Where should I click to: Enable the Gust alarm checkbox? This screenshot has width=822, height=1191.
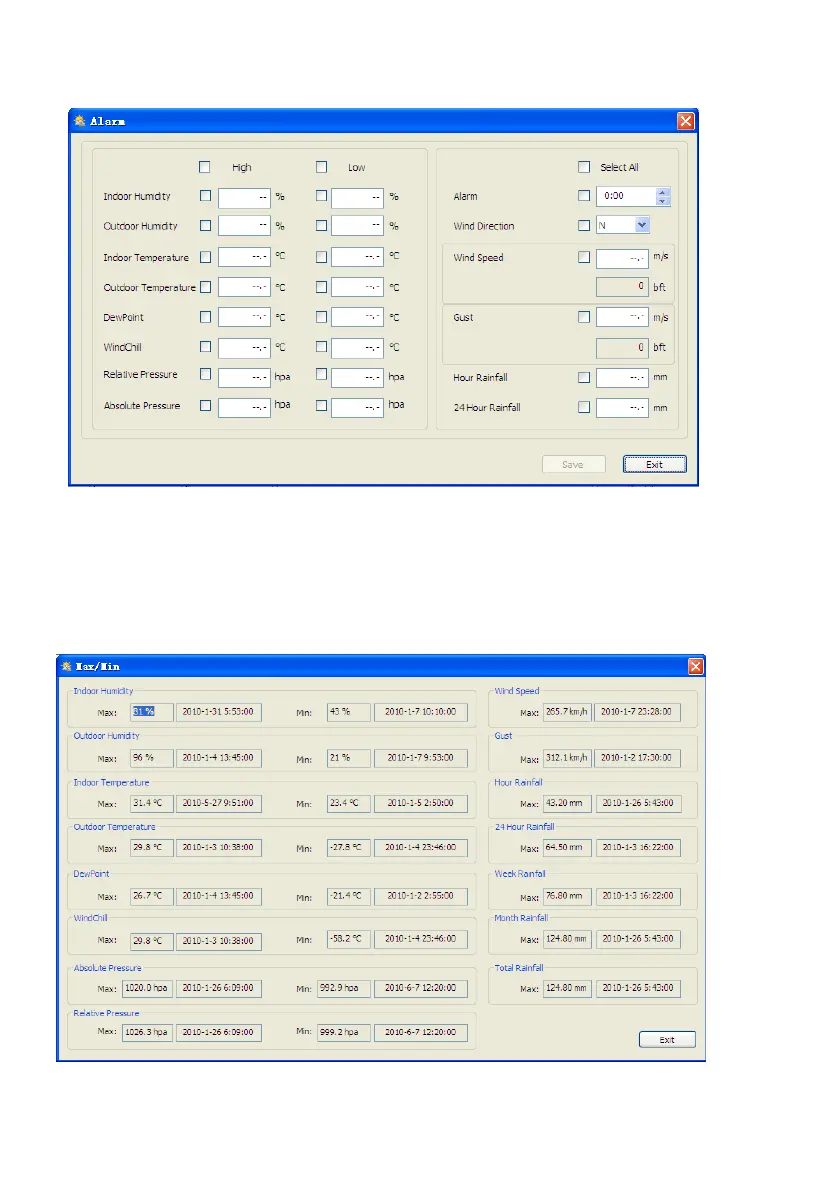pos(583,317)
